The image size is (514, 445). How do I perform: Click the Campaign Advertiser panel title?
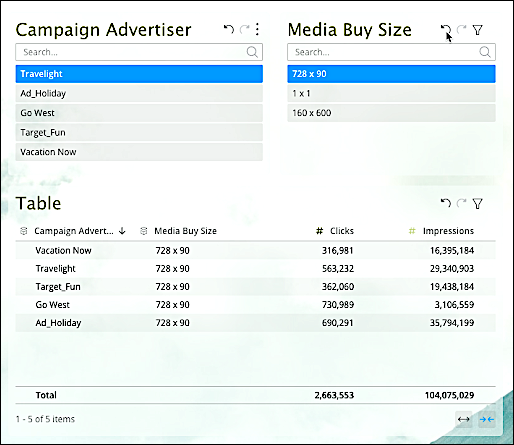tap(103, 30)
